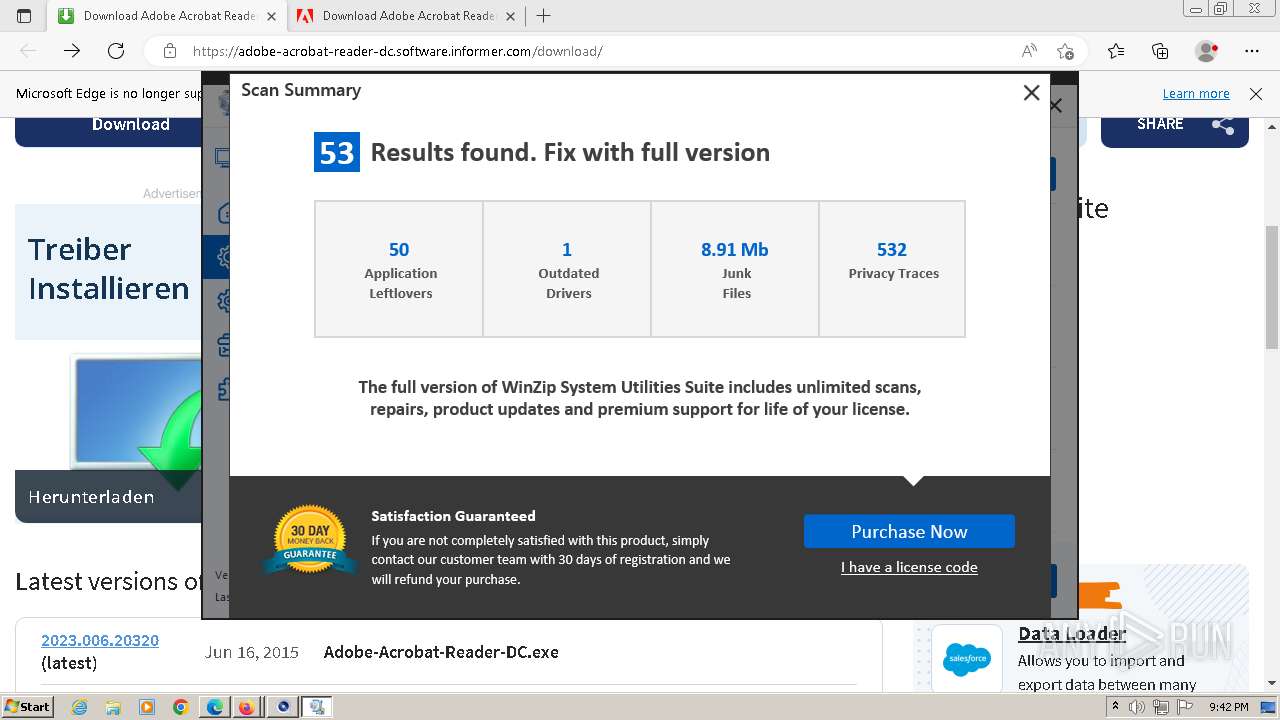The width and height of the screenshot is (1280, 720).
Task: Close the first browser tab
Action: click(x=271, y=16)
